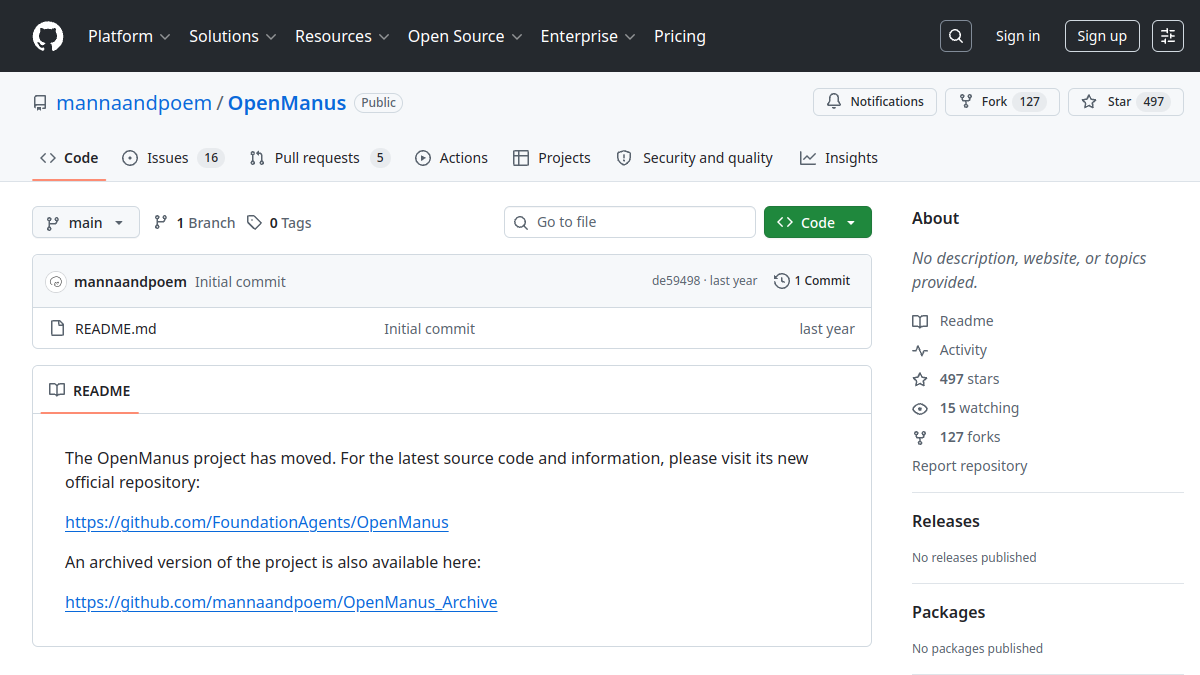The height and width of the screenshot is (675, 1200).
Task: Click the Notifications button
Action: 875,102
